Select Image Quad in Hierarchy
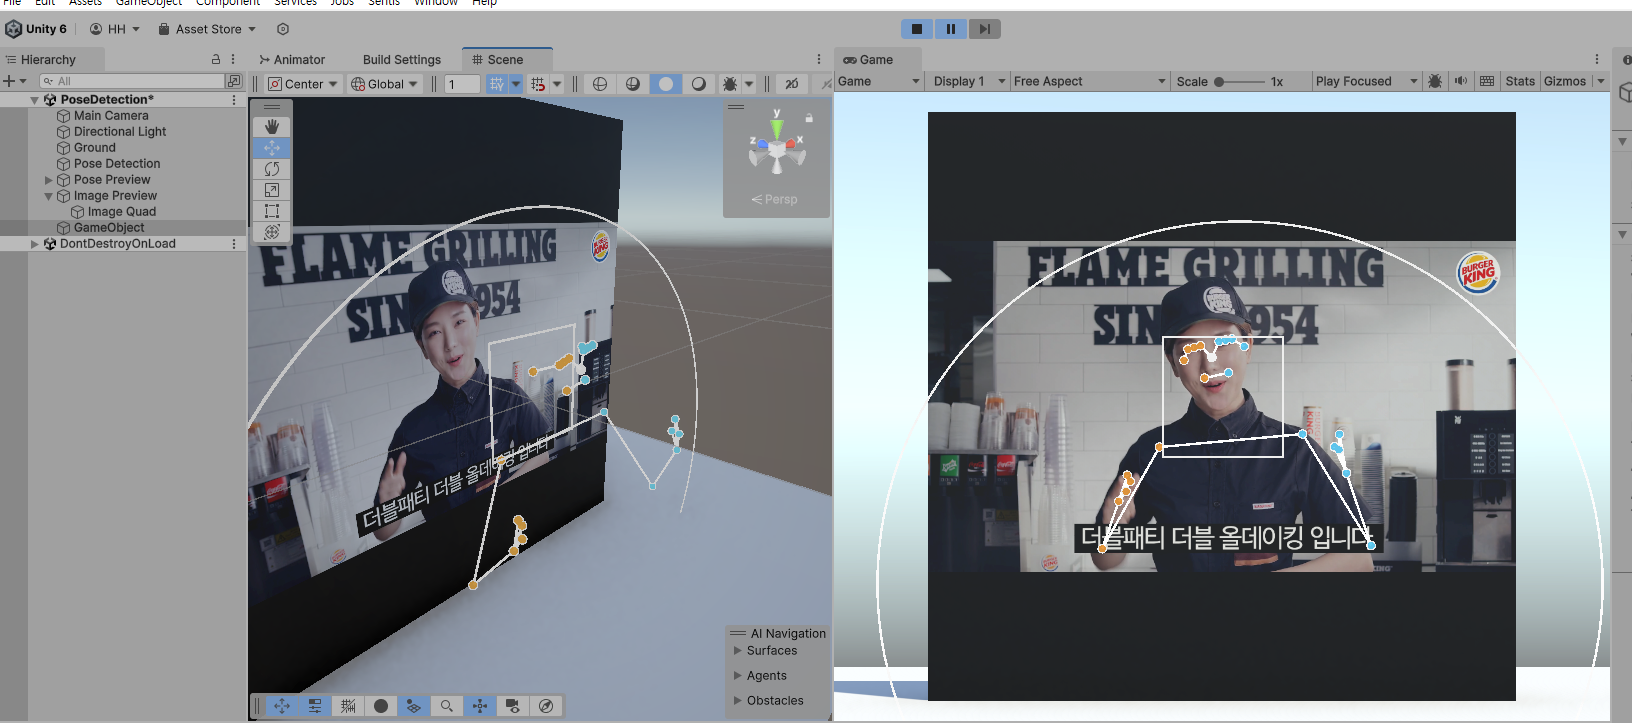Viewport: 1632px width, 723px height. click(x=122, y=212)
